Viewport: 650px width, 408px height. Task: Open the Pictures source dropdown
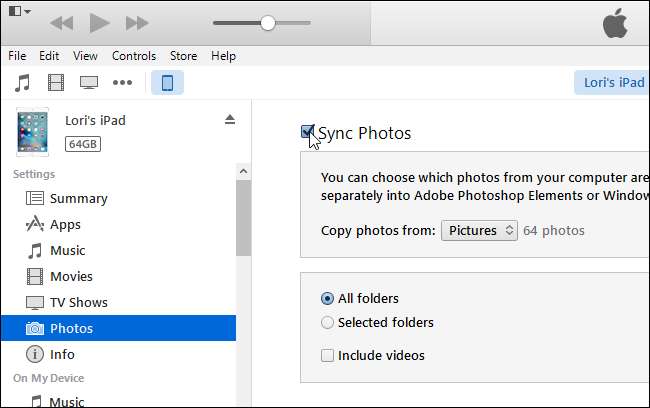[479, 231]
